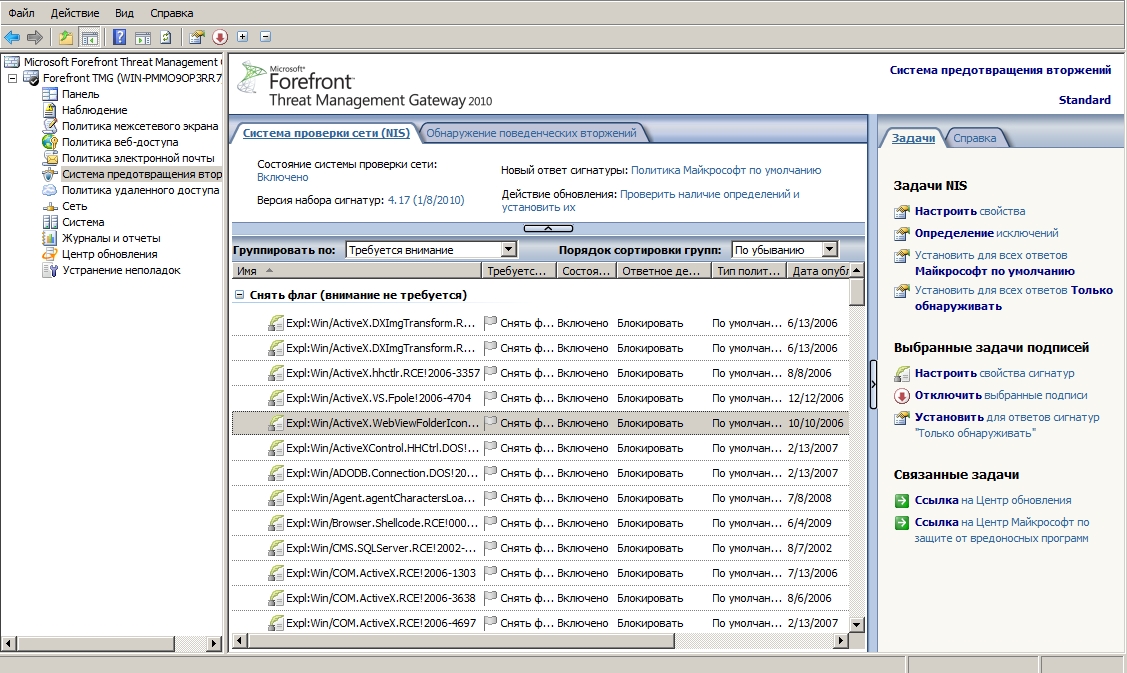Toggle the Show/Hide console tree toolbar icon
The image size is (1127, 673).
click(89, 37)
